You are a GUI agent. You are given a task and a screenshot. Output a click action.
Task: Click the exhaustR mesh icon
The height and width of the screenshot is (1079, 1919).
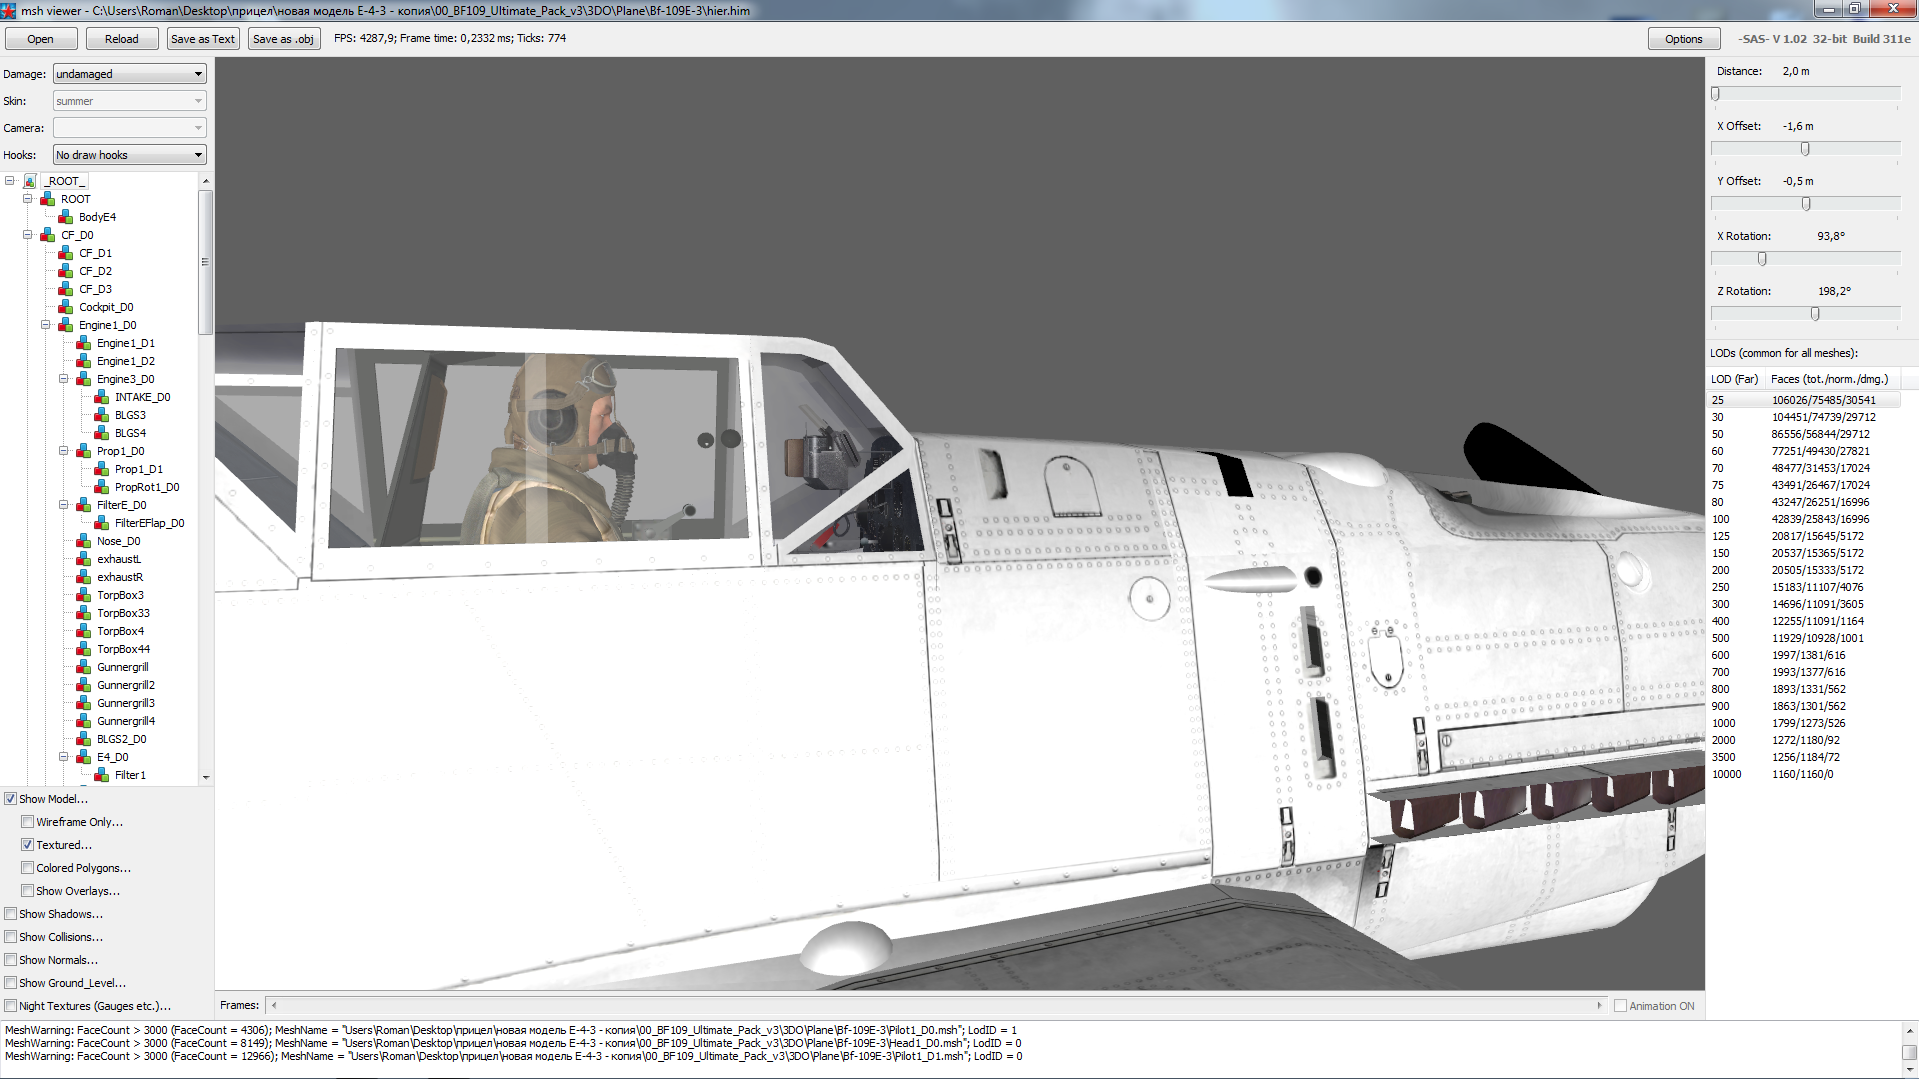tap(84, 577)
